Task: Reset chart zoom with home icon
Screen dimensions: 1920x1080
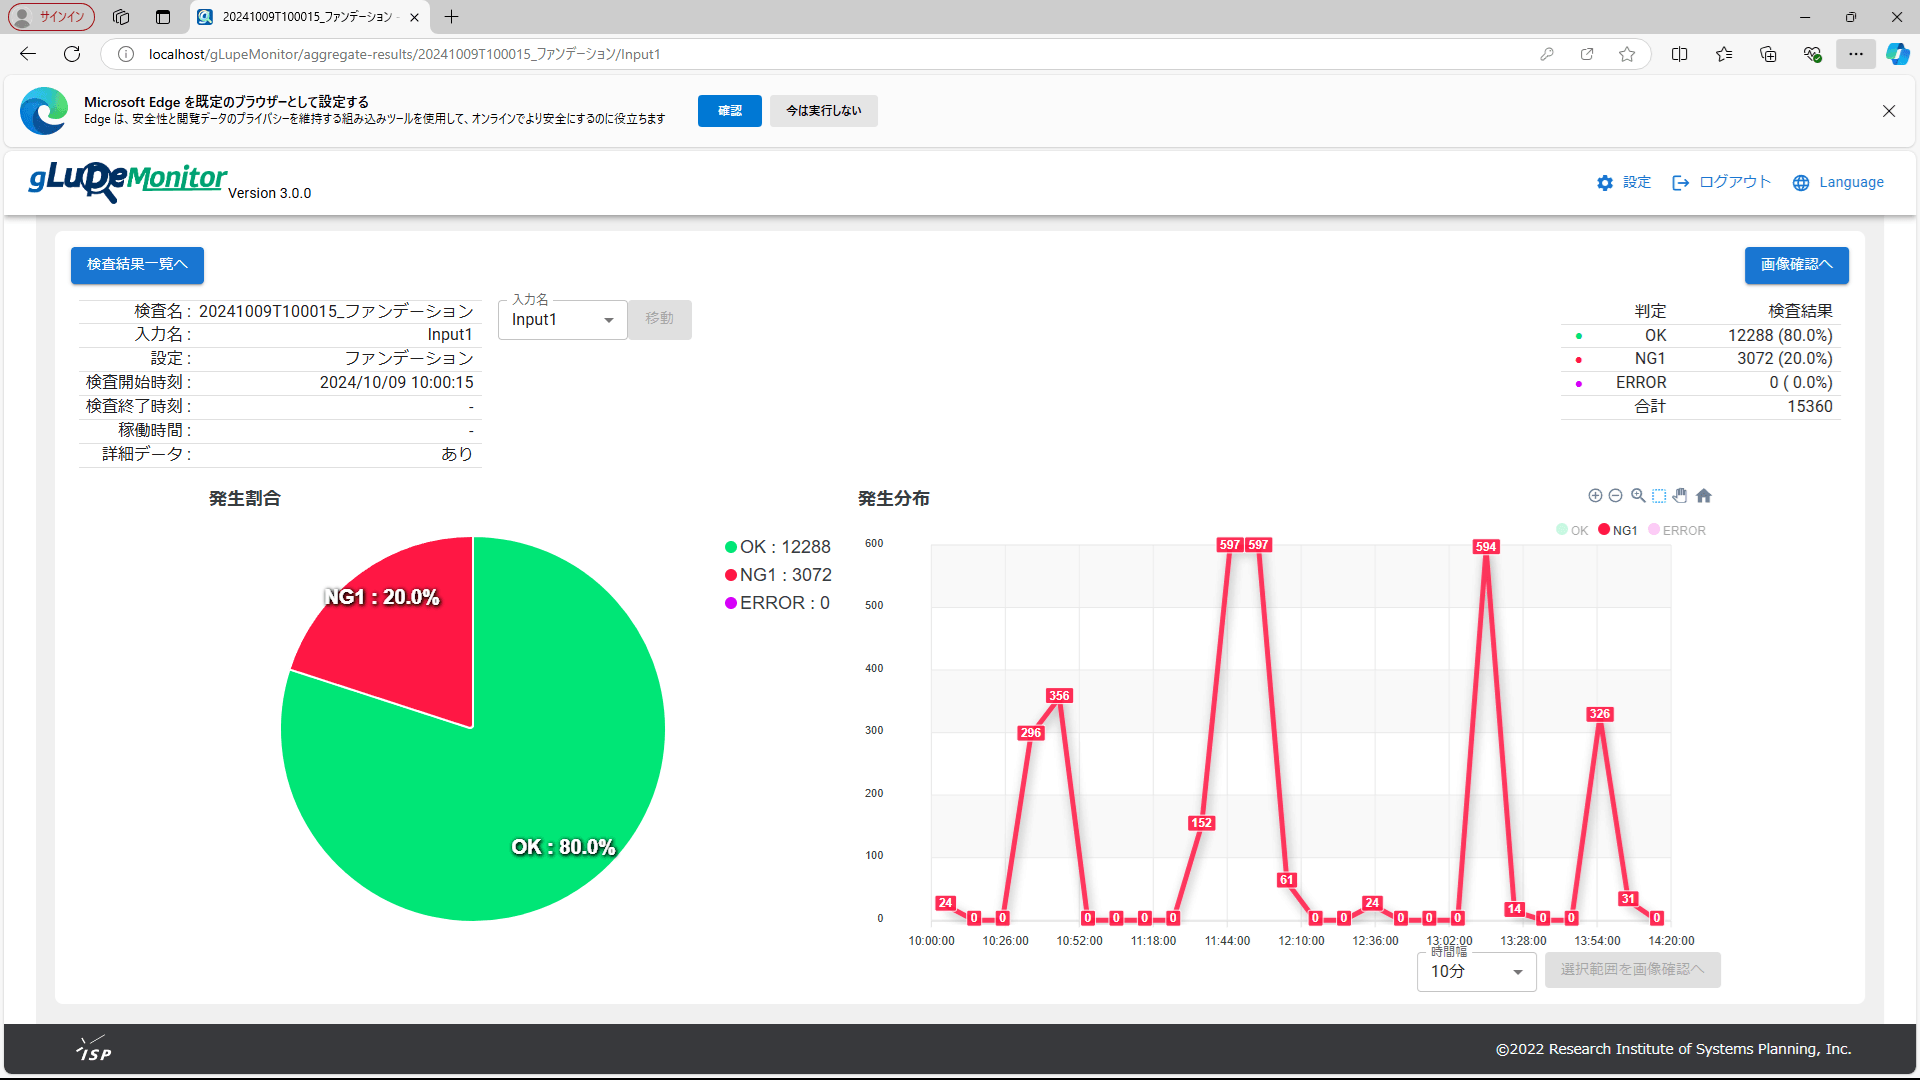Action: (1704, 496)
